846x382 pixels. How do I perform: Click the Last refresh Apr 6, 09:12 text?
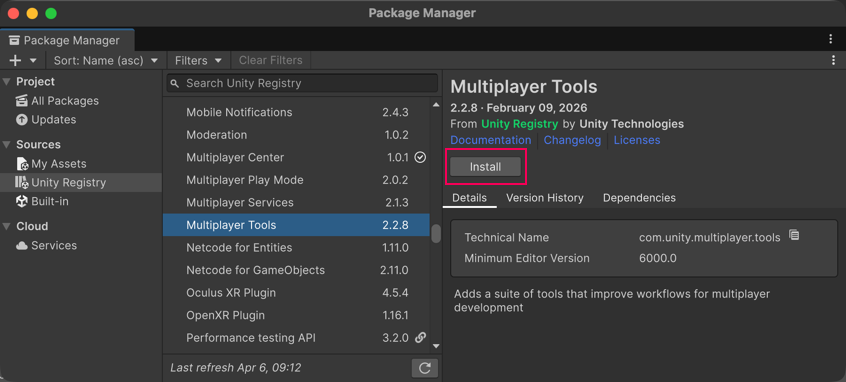click(x=236, y=368)
